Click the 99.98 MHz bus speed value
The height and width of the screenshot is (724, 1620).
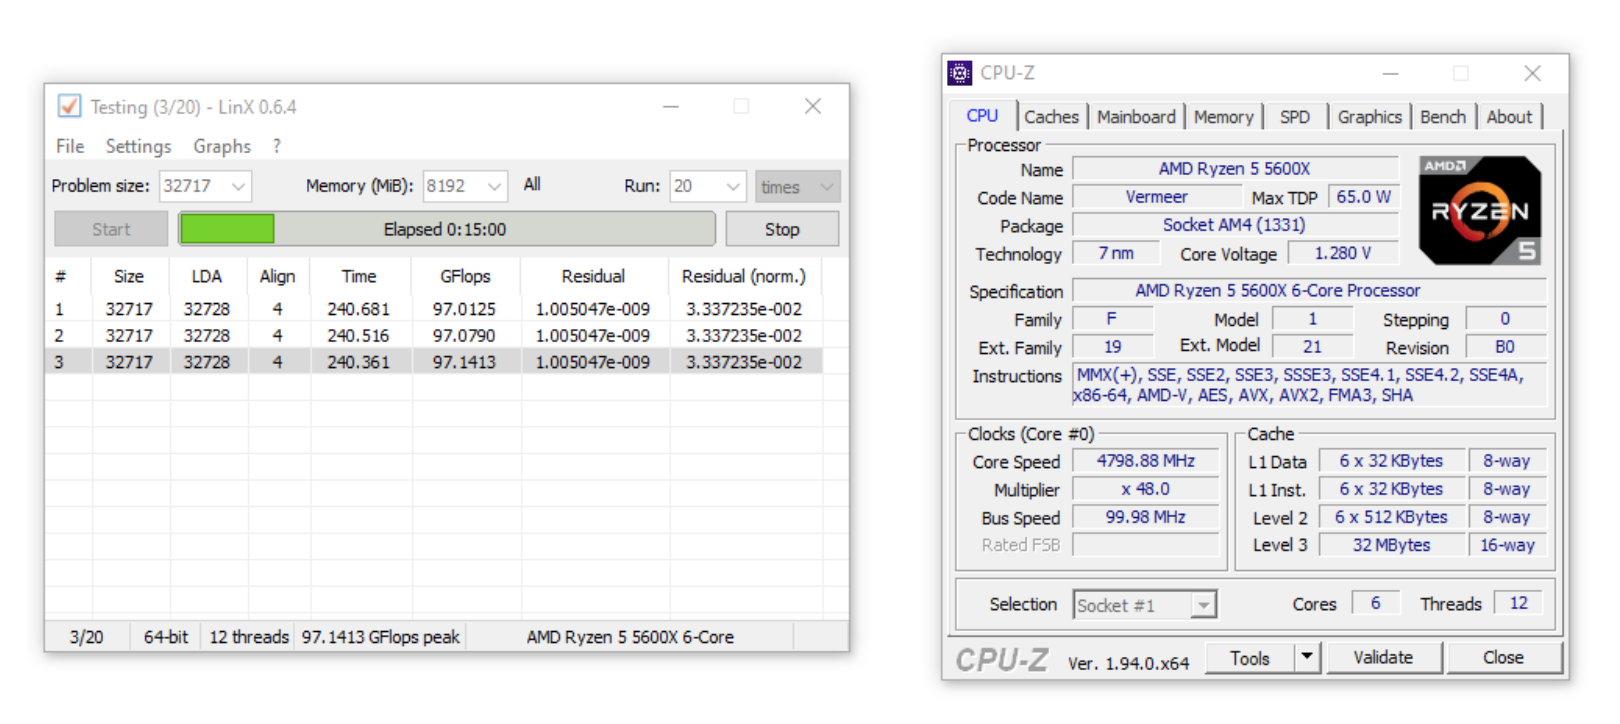[1146, 517]
